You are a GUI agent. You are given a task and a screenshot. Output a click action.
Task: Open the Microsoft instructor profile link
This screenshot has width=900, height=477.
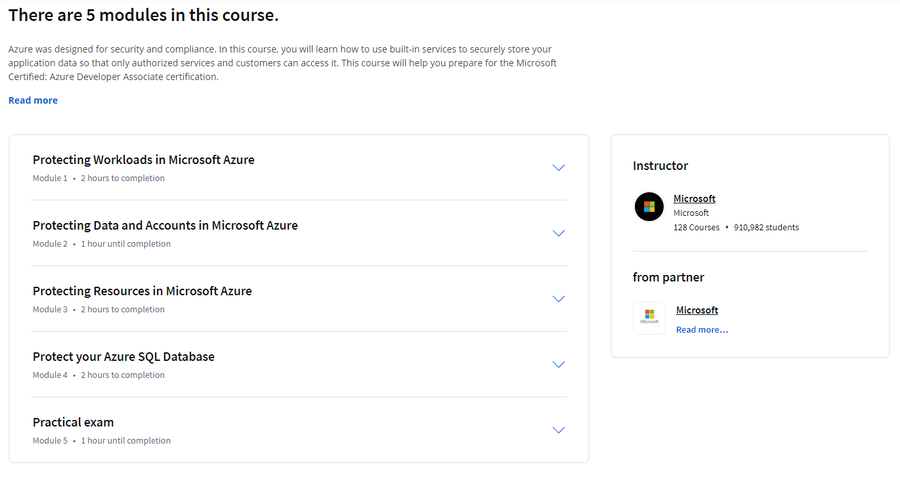pos(694,199)
